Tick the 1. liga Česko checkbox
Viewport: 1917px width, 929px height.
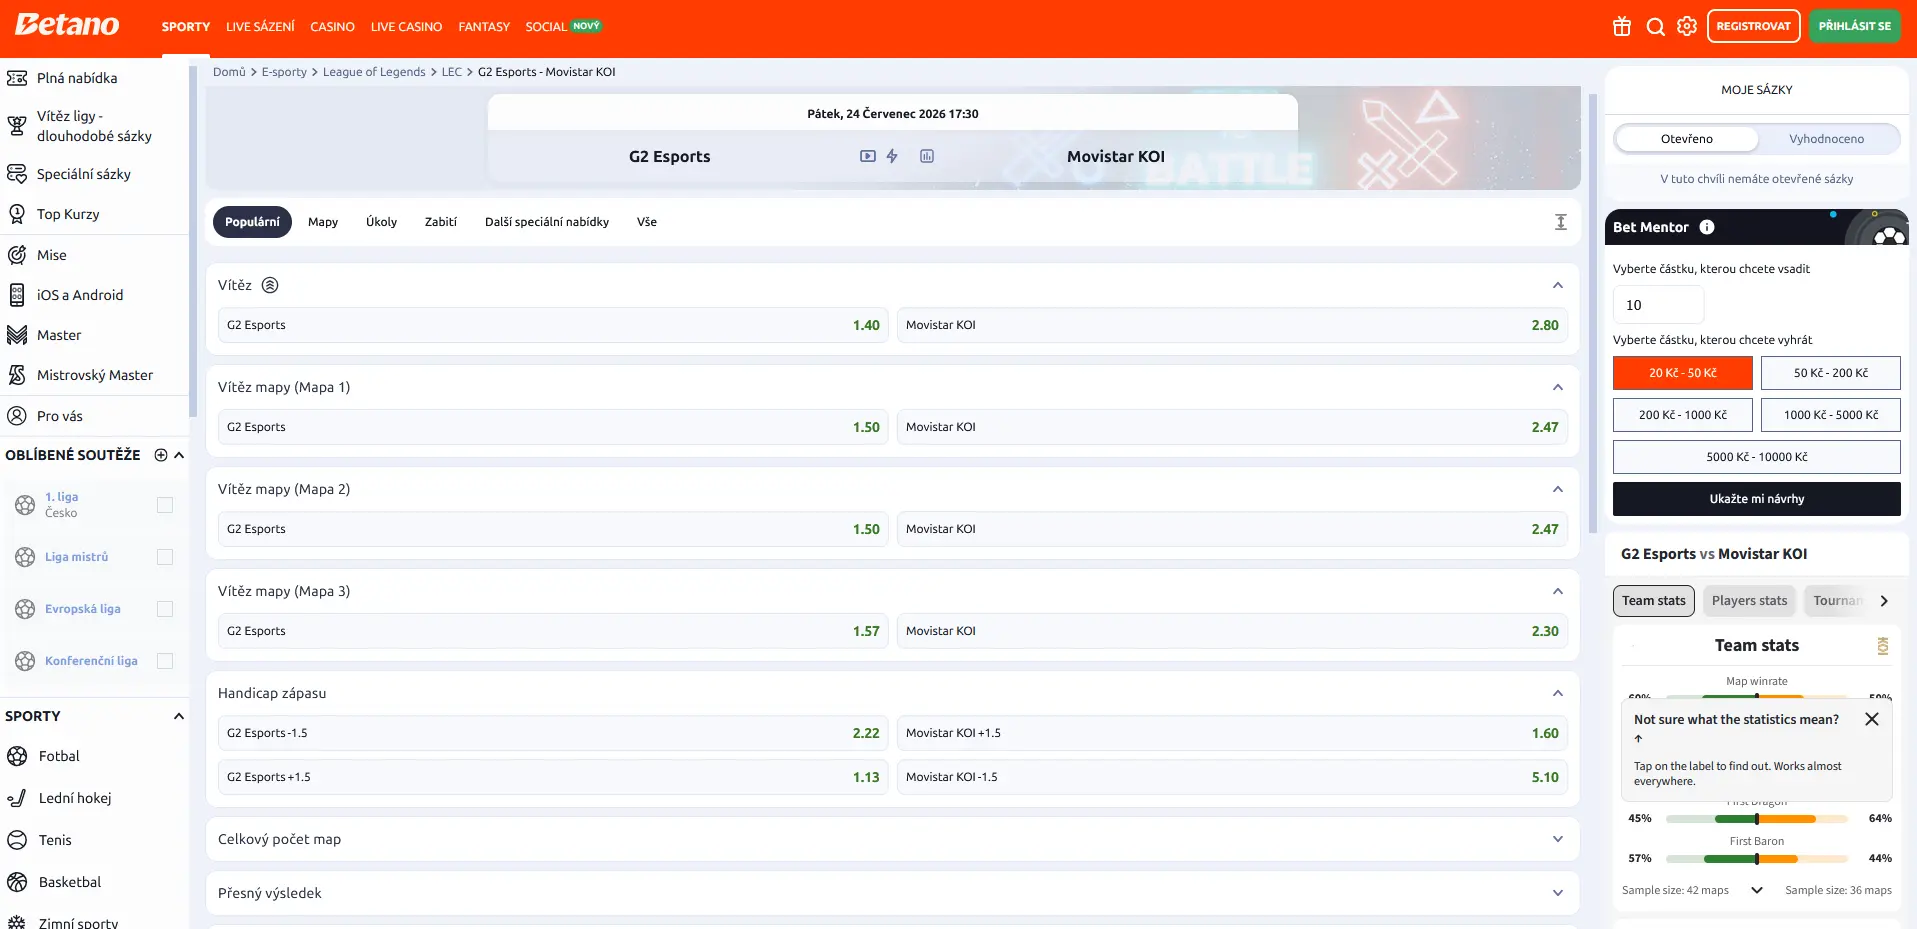[x=165, y=505]
